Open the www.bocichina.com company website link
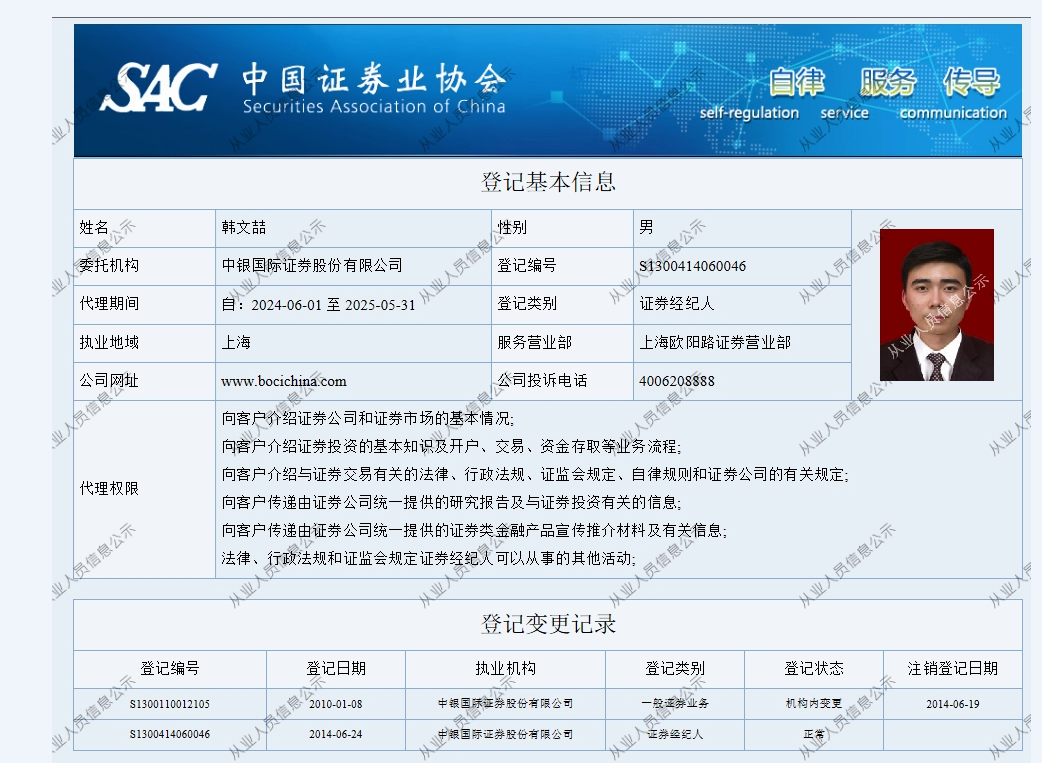Image resolution: width=1042 pixels, height=763 pixels. coord(283,381)
